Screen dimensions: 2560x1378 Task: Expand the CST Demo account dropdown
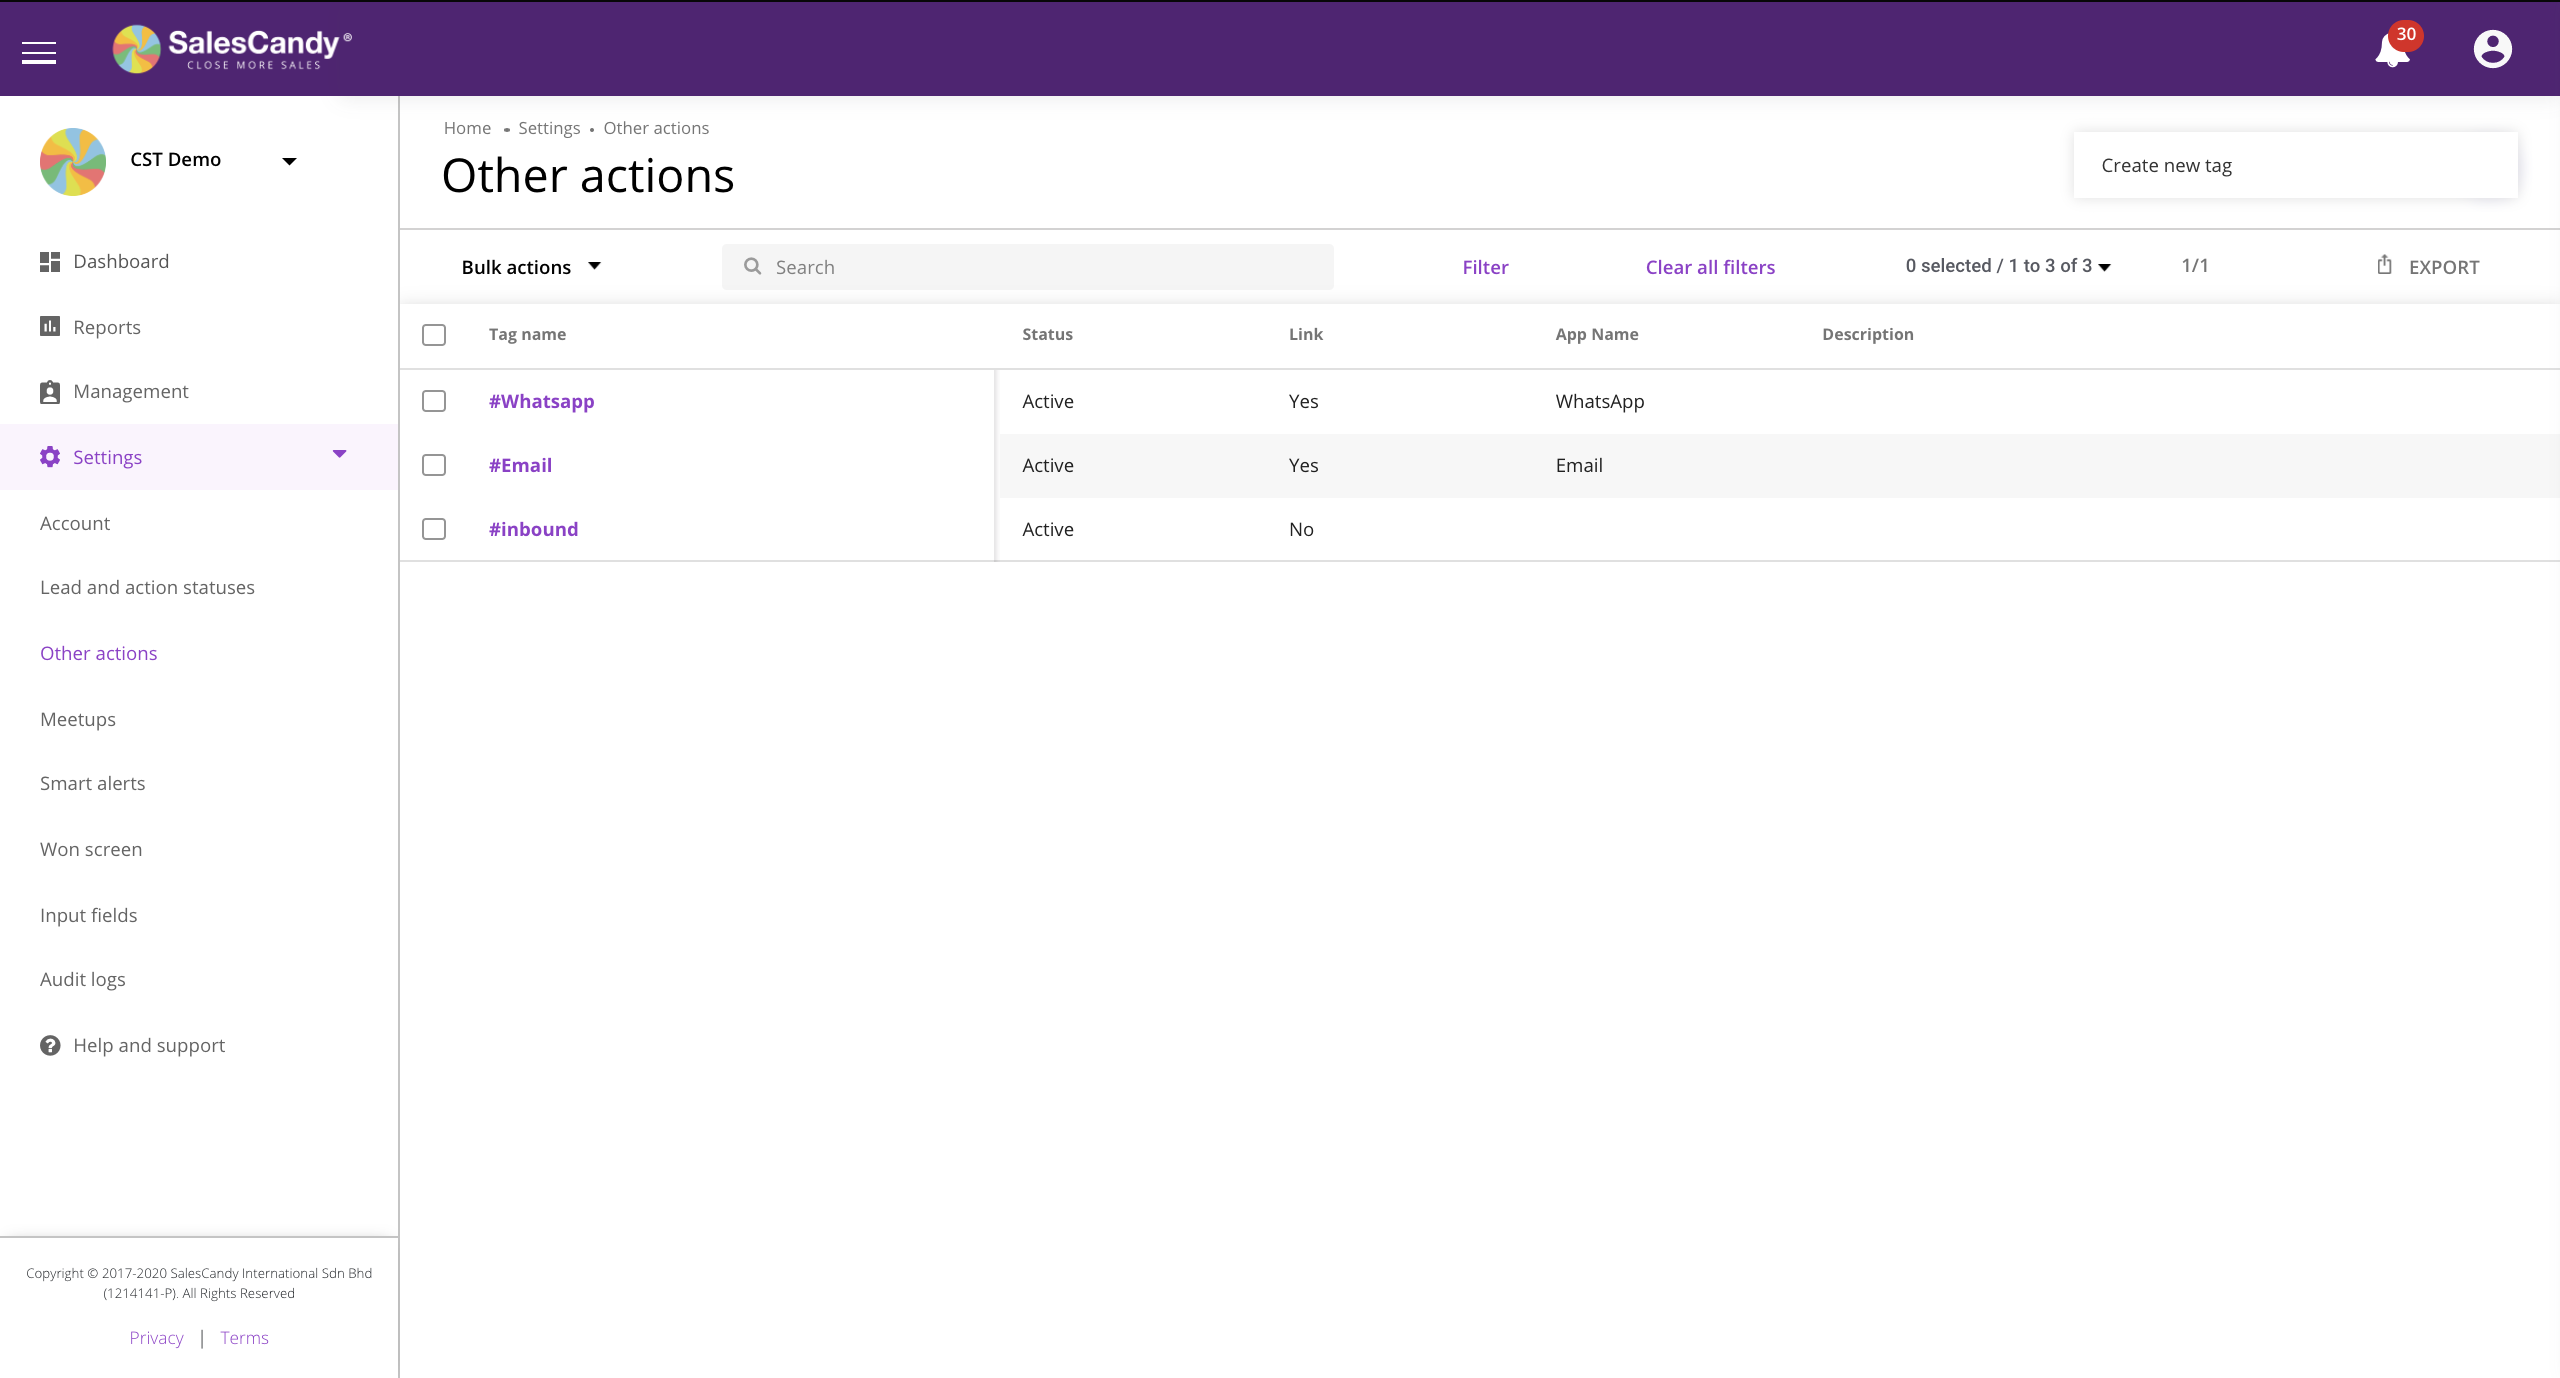(289, 161)
